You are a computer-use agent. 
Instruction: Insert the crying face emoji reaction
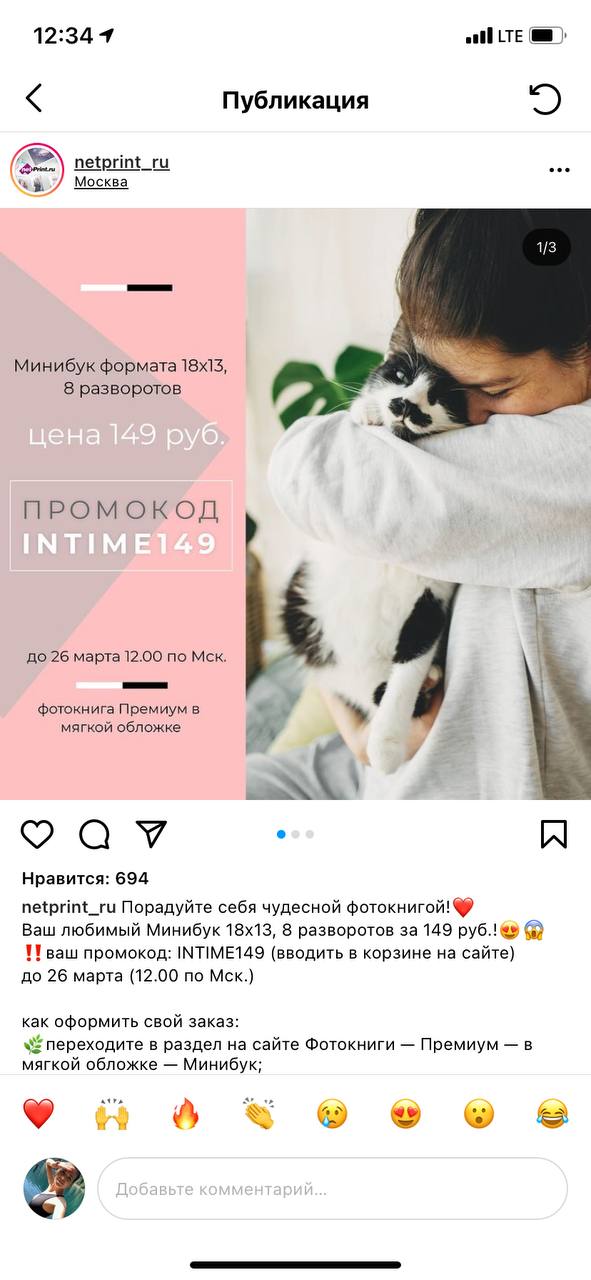pos(332,1113)
